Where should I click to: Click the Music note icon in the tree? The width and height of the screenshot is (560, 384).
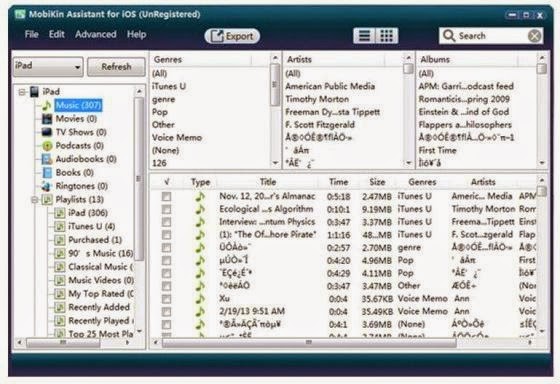tap(47, 105)
